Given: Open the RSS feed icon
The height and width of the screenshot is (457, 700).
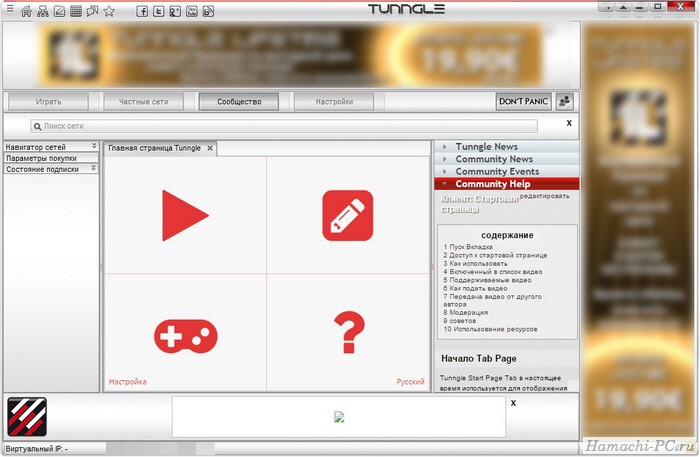Looking at the screenshot, I should point(208,11).
